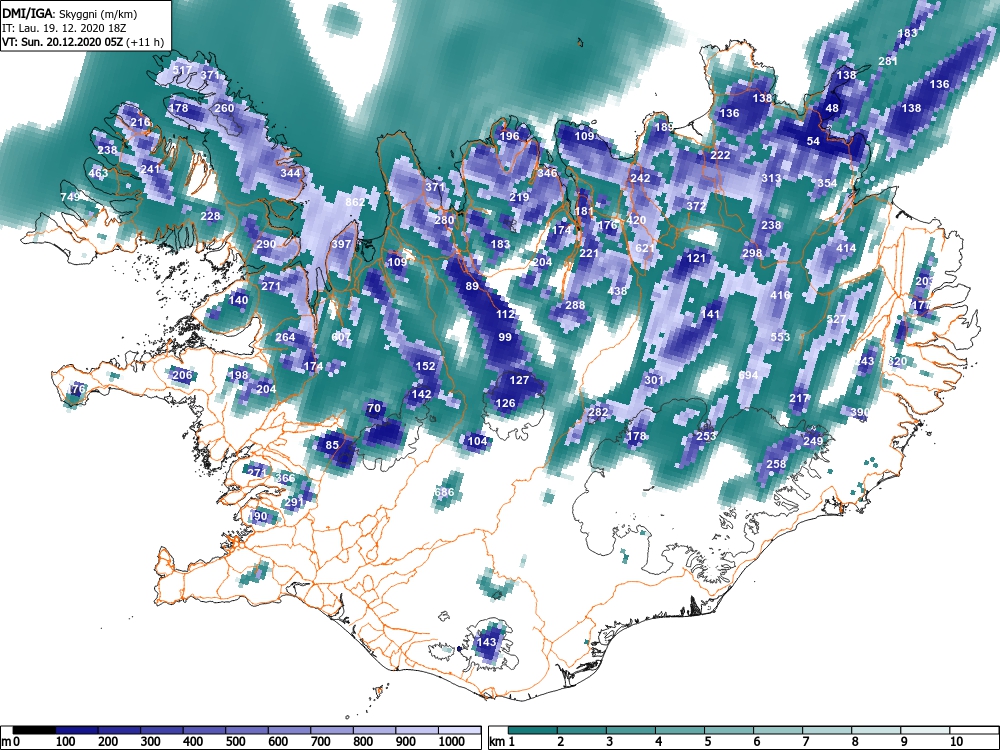Image resolution: width=1000 pixels, height=750 pixels.
Task: Click visibility value 152 on the map
Action: [425, 366]
